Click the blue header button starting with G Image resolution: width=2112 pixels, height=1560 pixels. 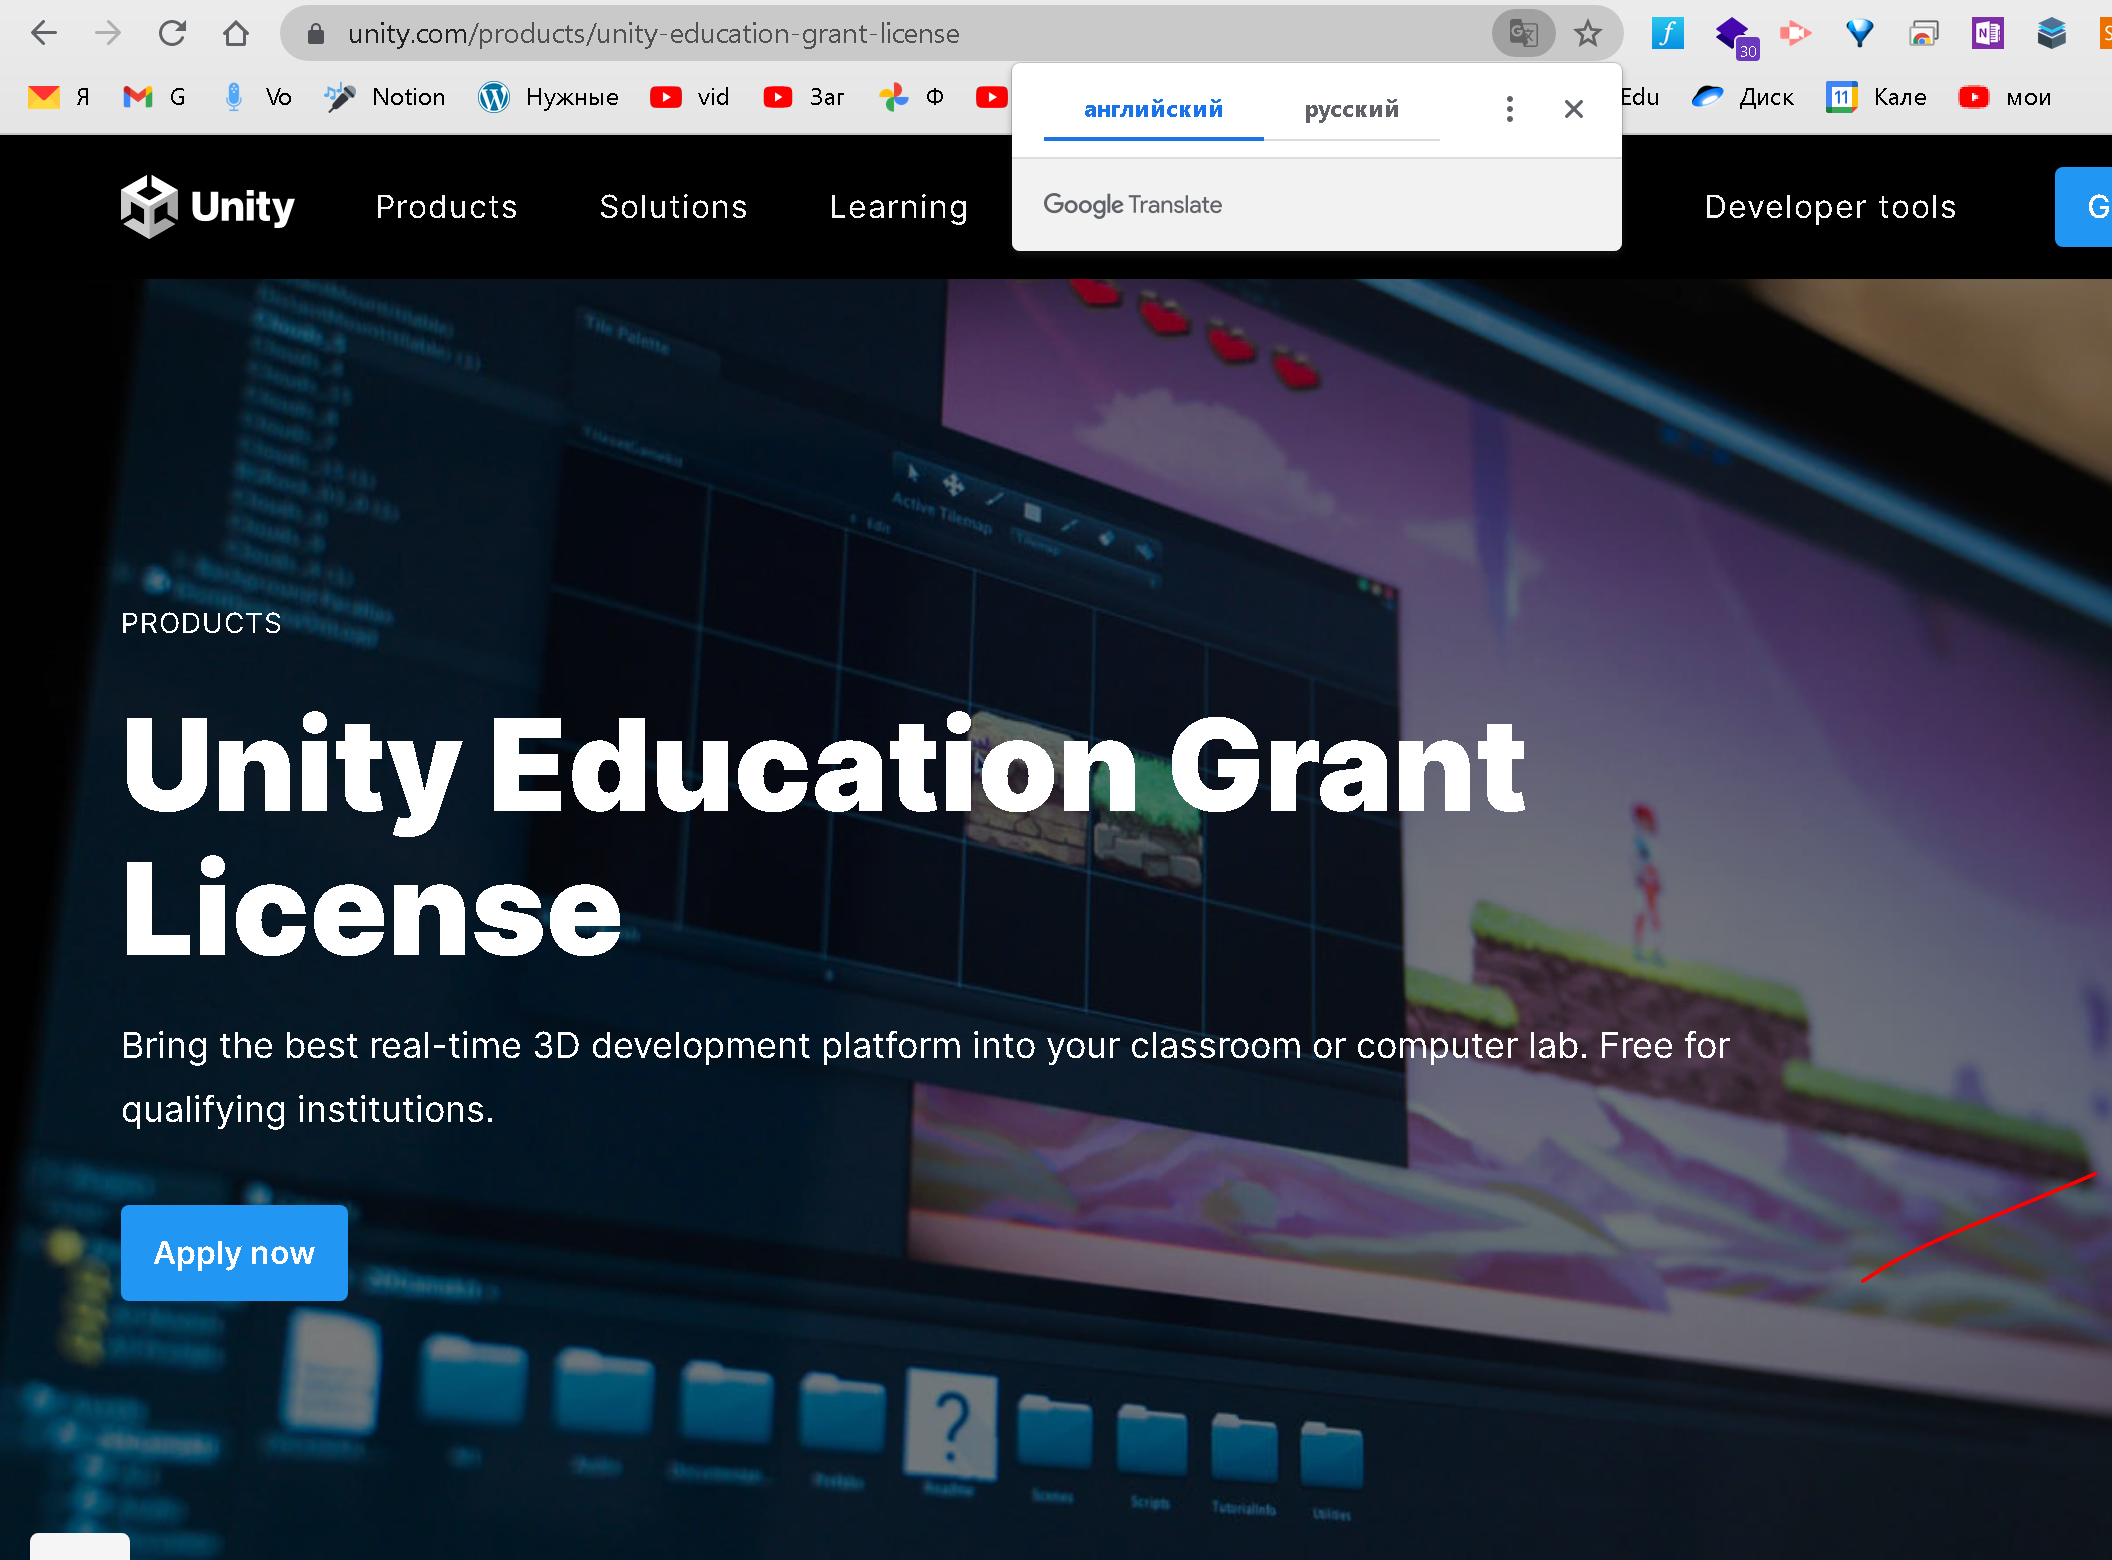pos(2084,207)
